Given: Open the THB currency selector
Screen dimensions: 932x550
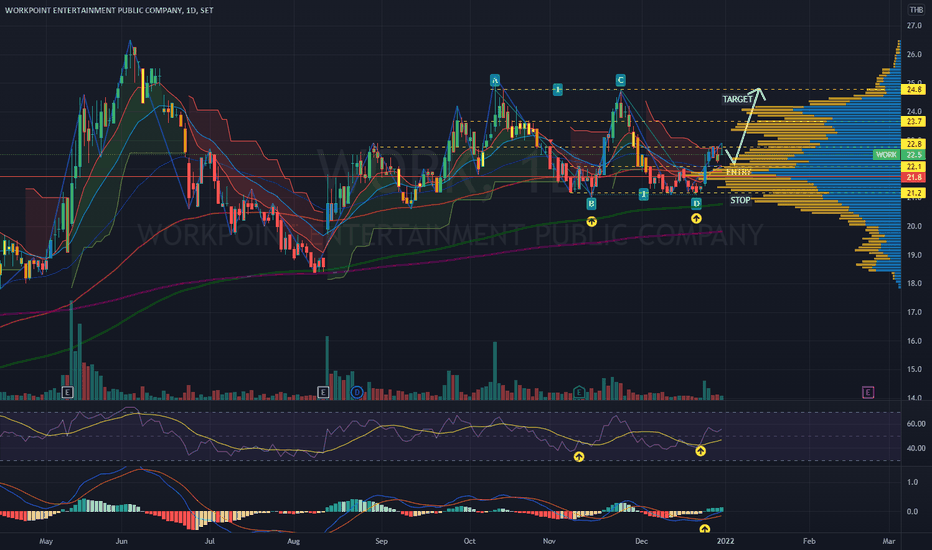Looking at the screenshot, I should click(914, 10).
